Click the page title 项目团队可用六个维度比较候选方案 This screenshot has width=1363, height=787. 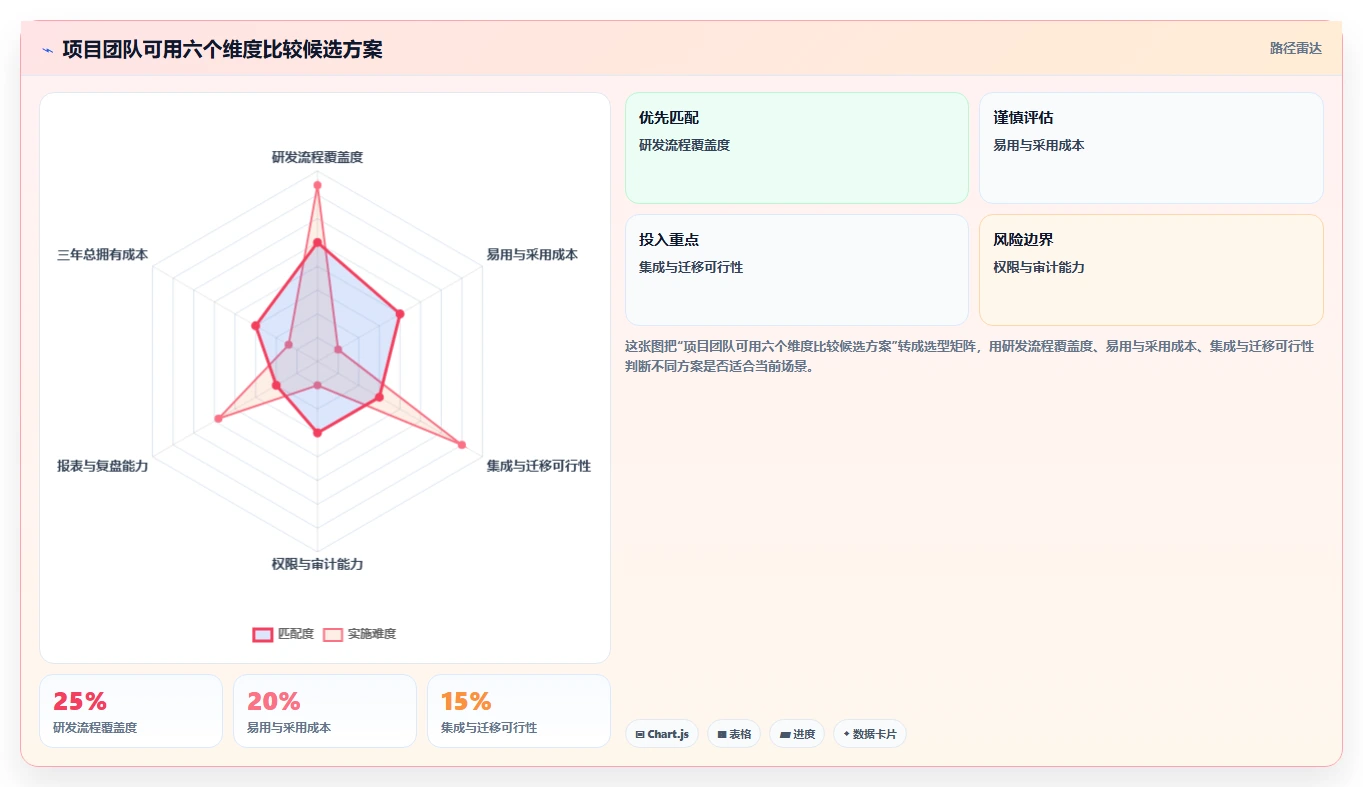pos(222,49)
